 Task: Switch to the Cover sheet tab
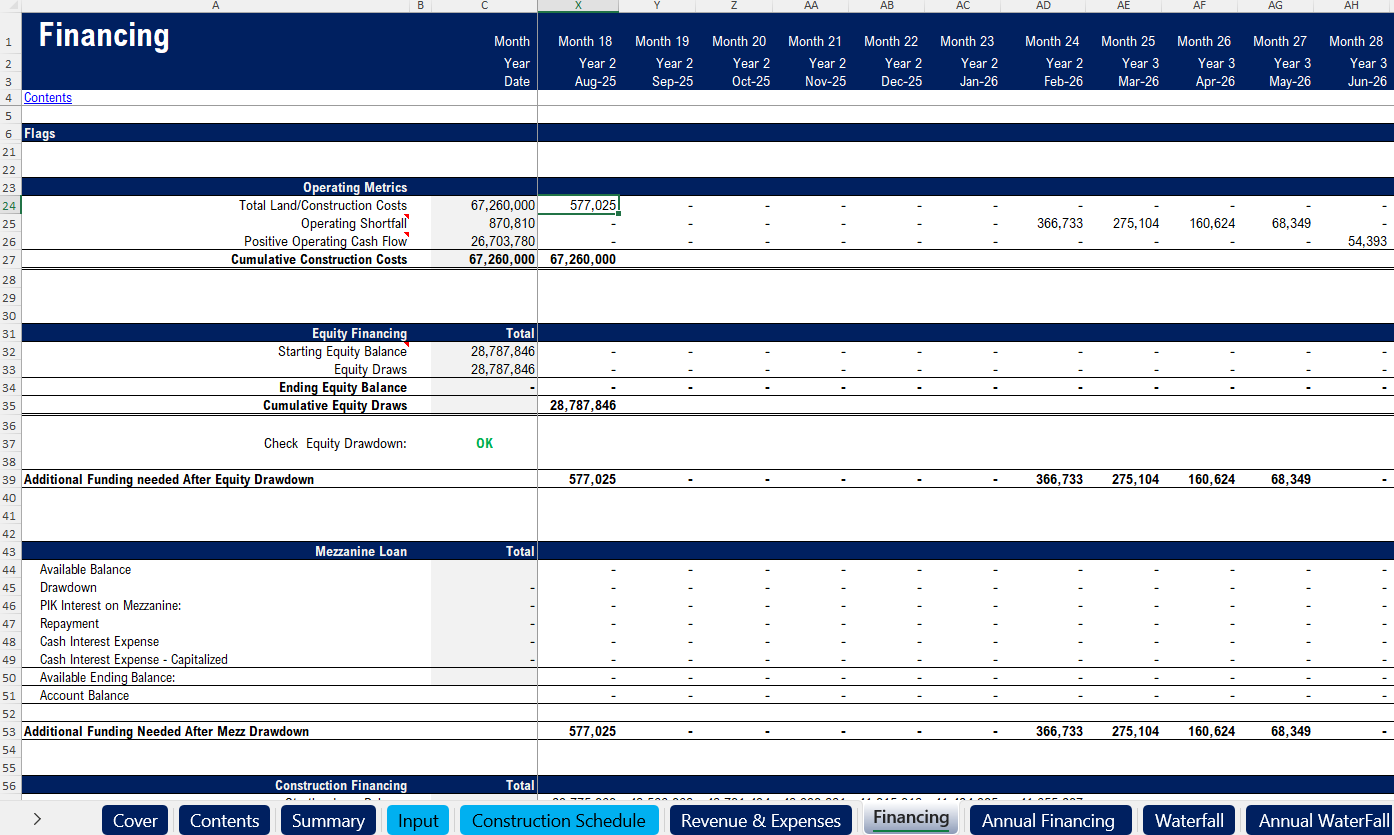[135, 821]
